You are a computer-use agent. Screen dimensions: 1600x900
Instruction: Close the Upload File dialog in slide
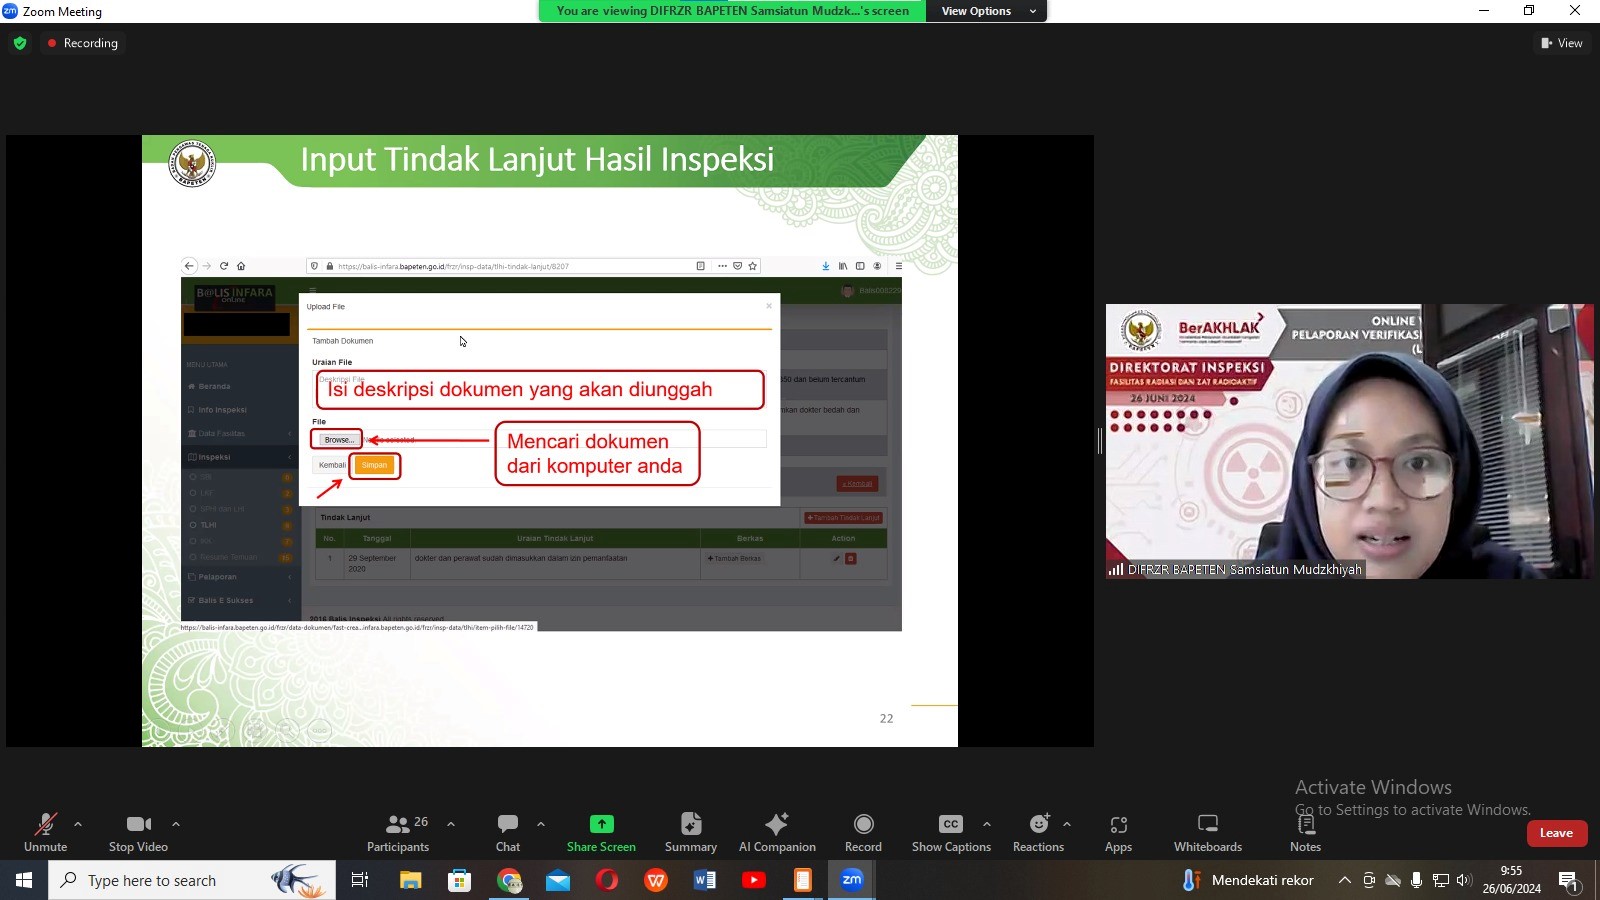(x=768, y=306)
